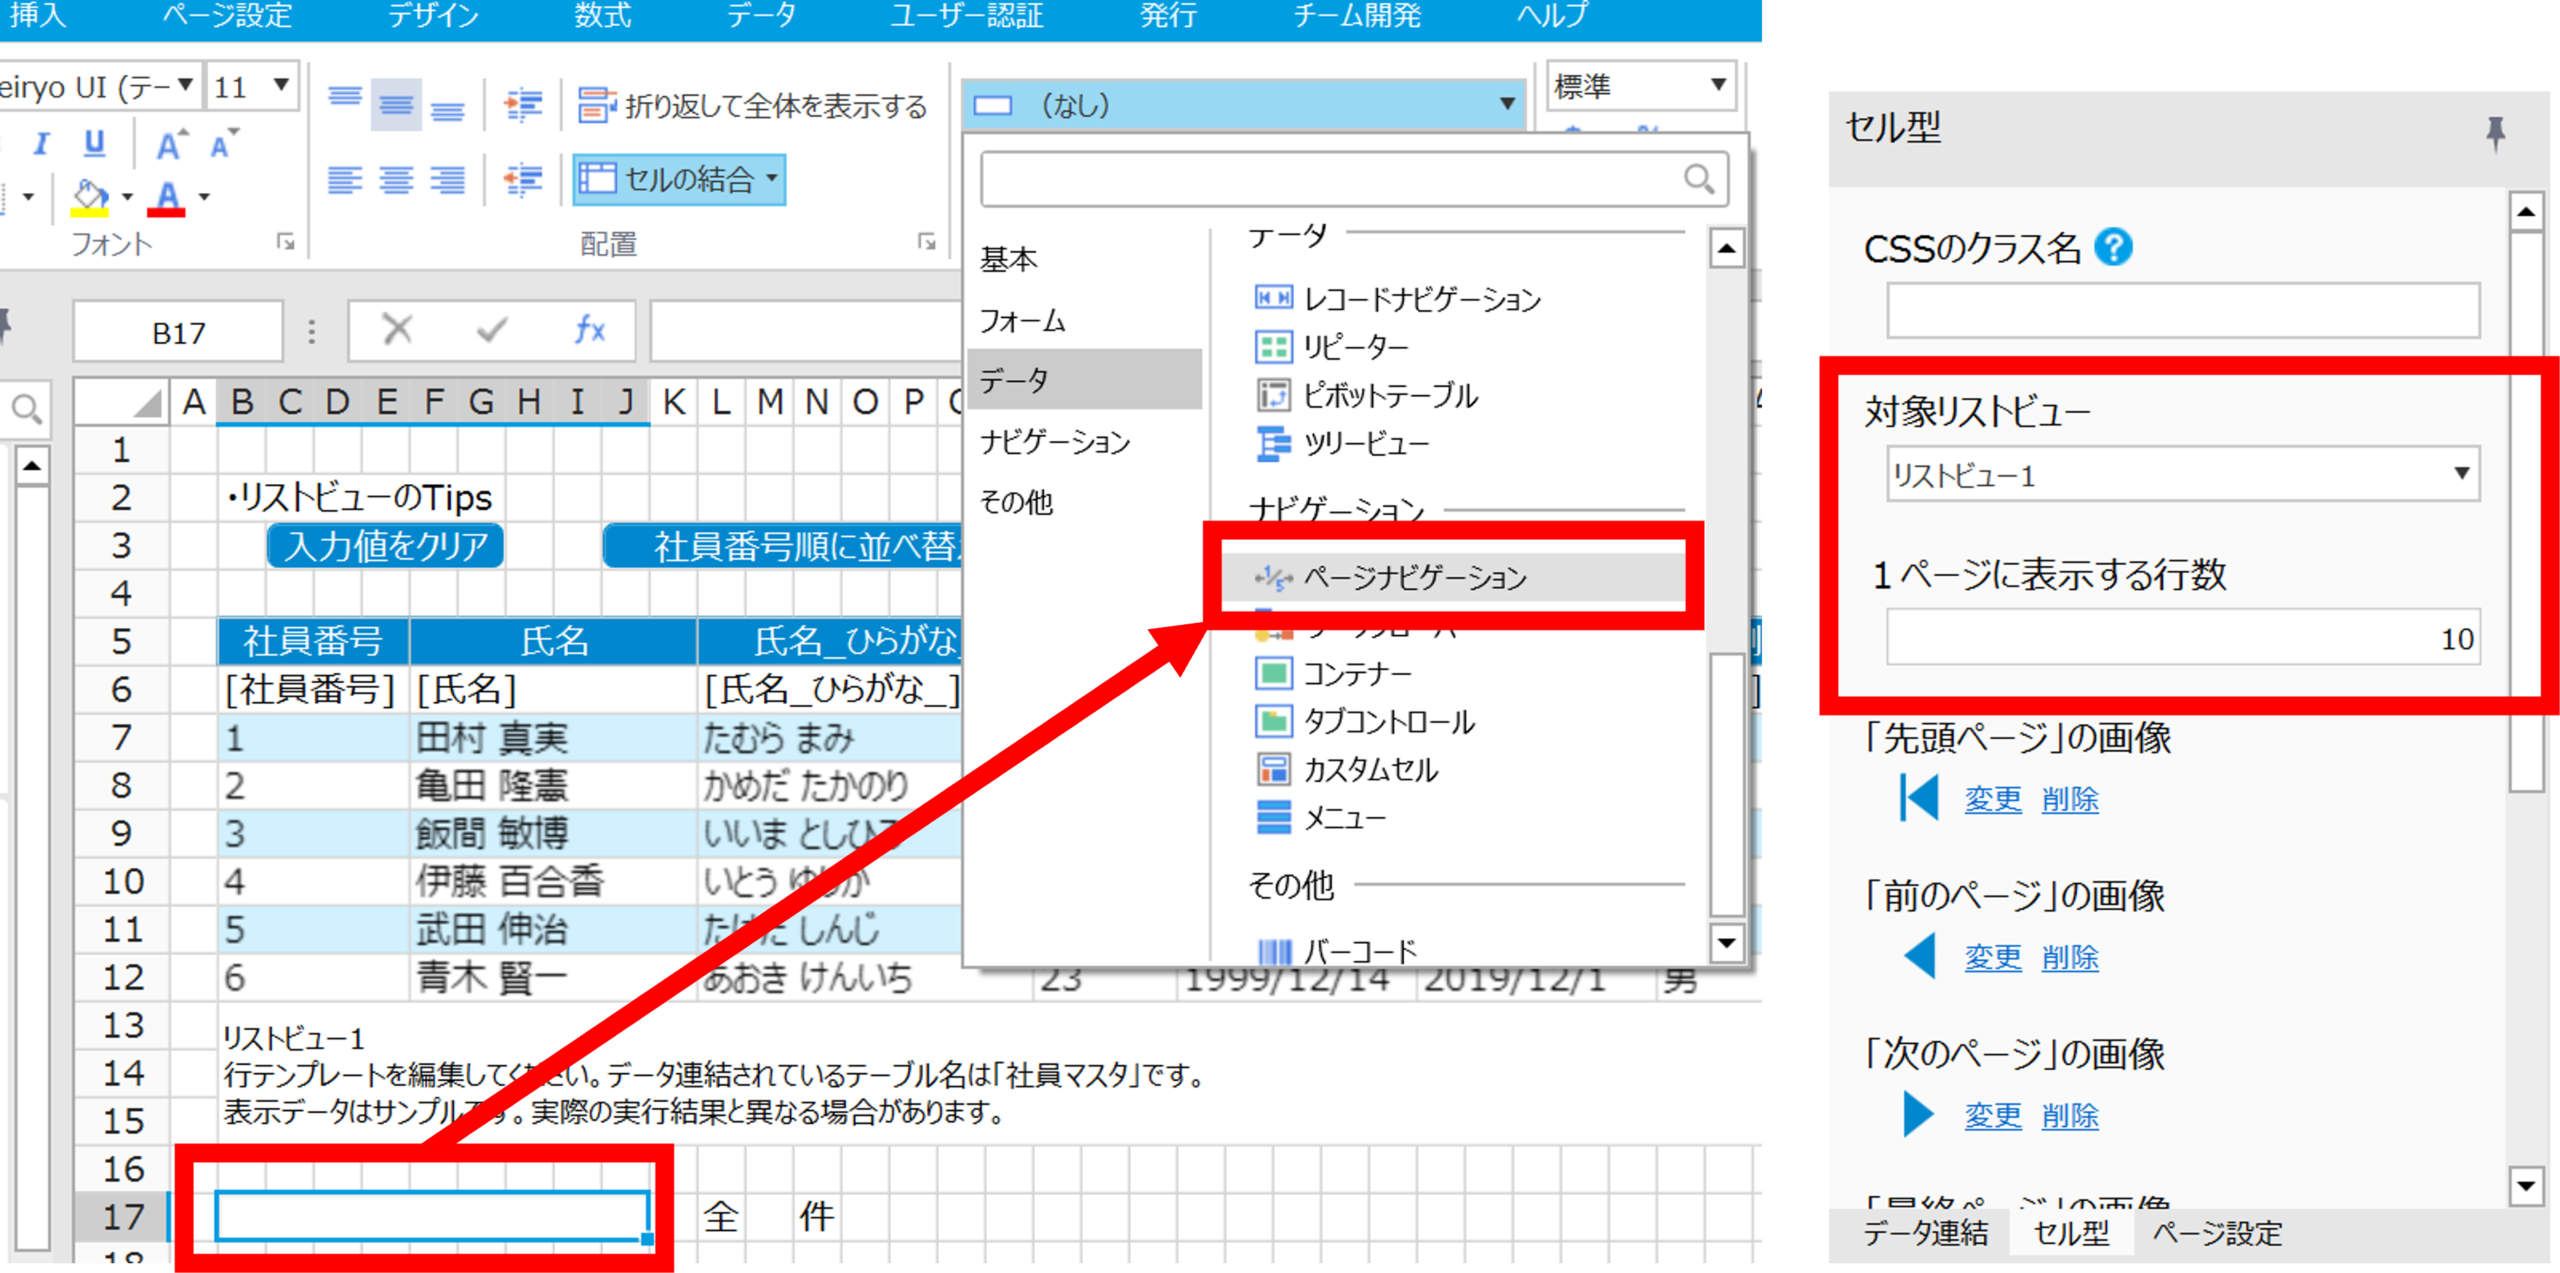The height and width of the screenshot is (1273, 2560).
Task: Pick the Page Navigation (ページナビゲーション) item
Action: (1414, 577)
